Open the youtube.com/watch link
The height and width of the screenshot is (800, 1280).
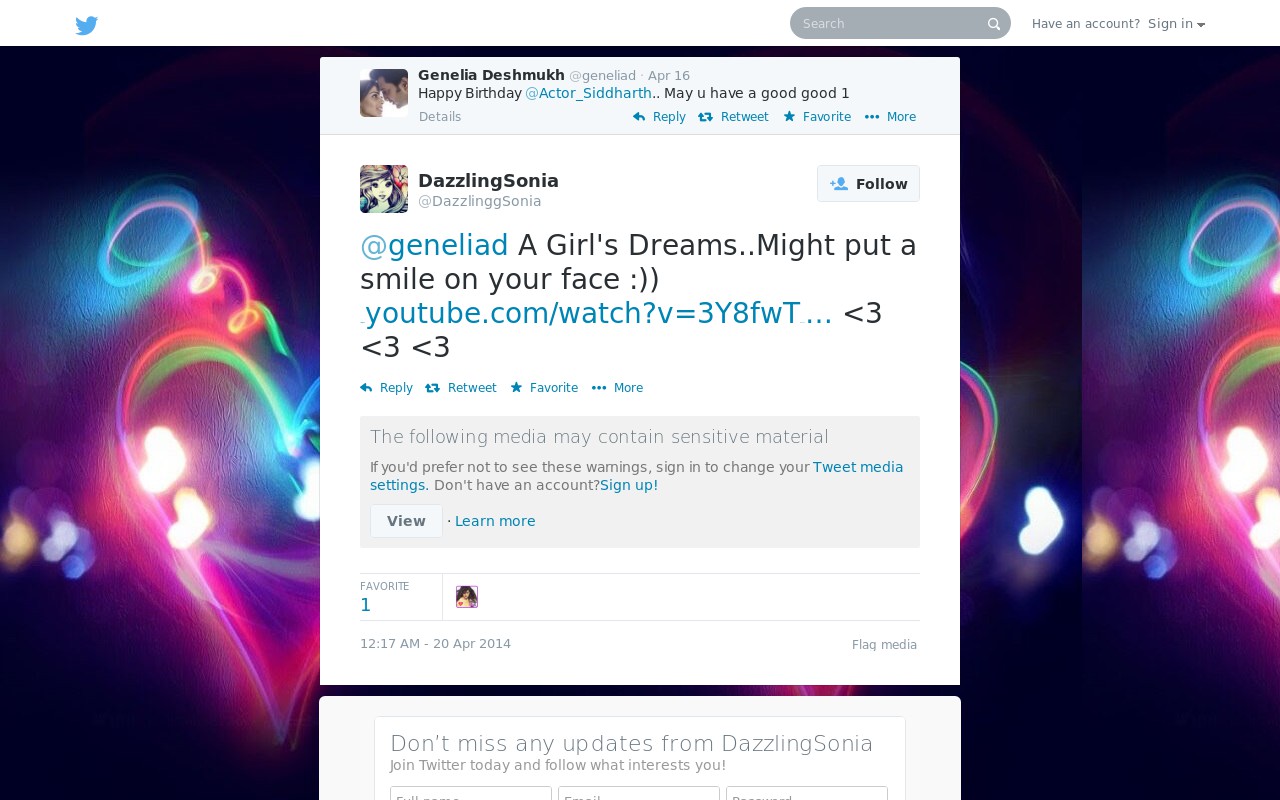pos(598,313)
